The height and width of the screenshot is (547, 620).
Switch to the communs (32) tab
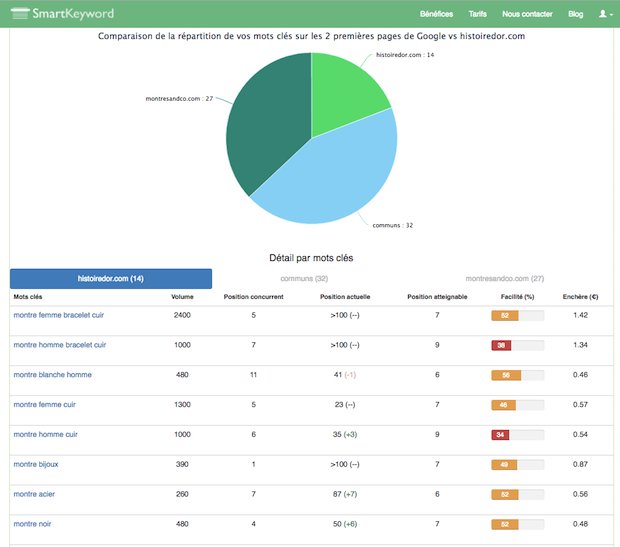tap(304, 278)
